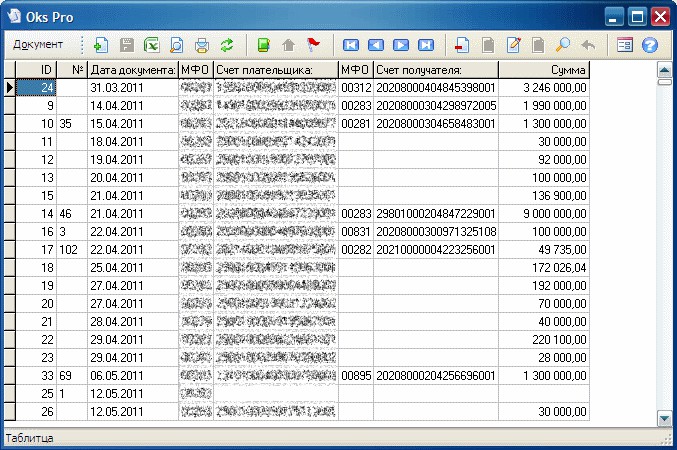The image size is (677, 450).
Task: Select the ID cell 26
Action: click(36, 412)
